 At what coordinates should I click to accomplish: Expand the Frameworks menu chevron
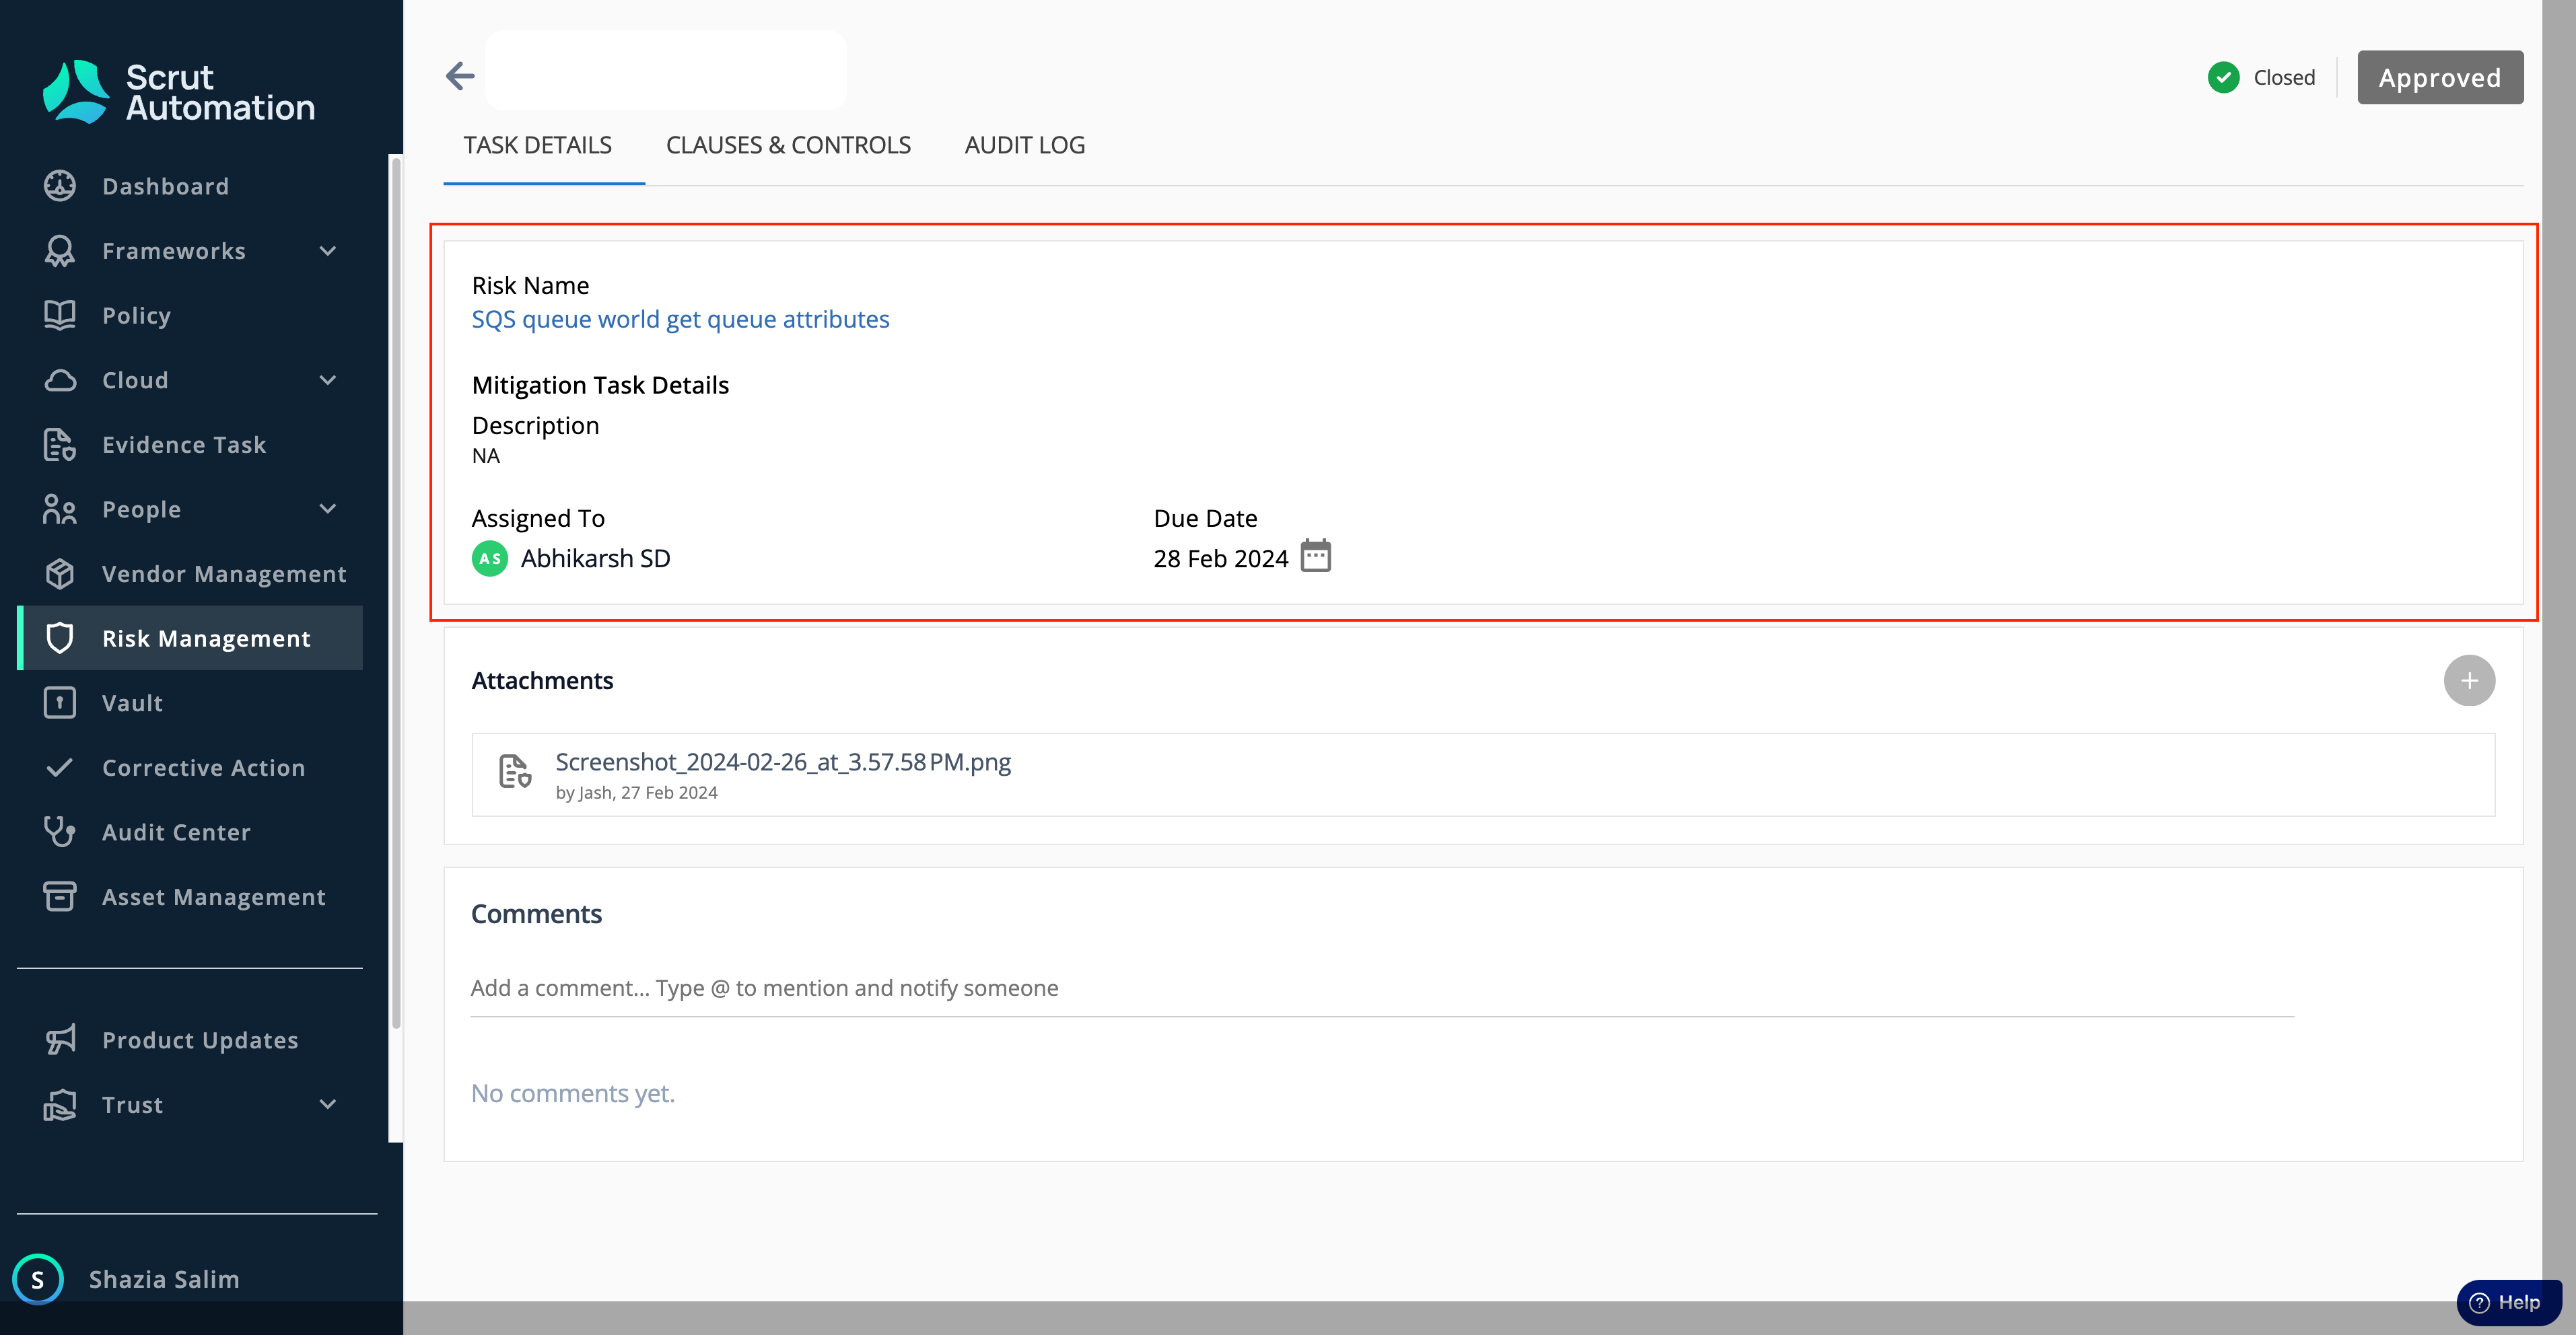pos(328,251)
